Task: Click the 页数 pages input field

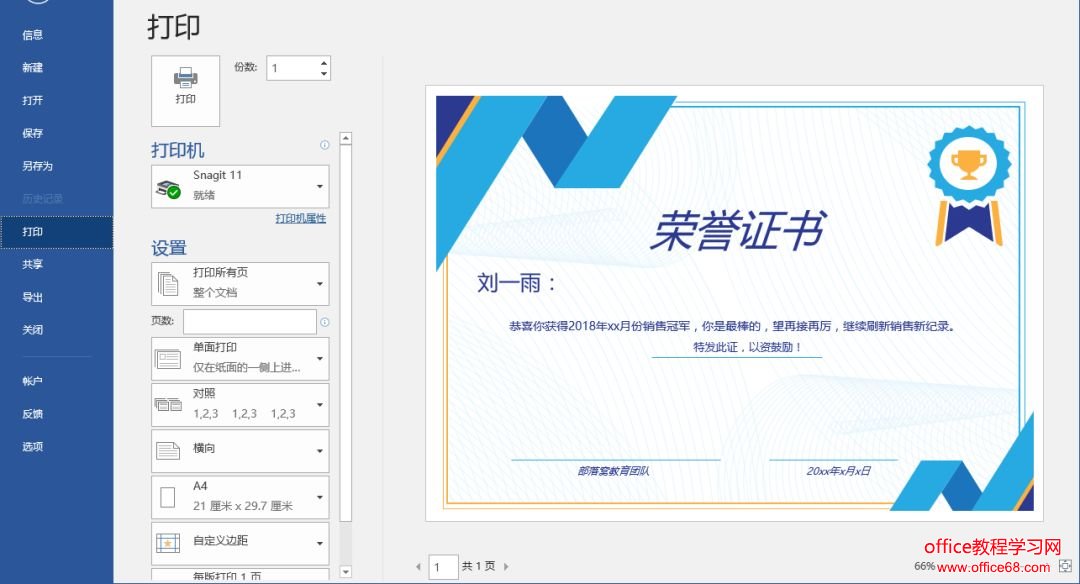Action: tap(249, 322)
